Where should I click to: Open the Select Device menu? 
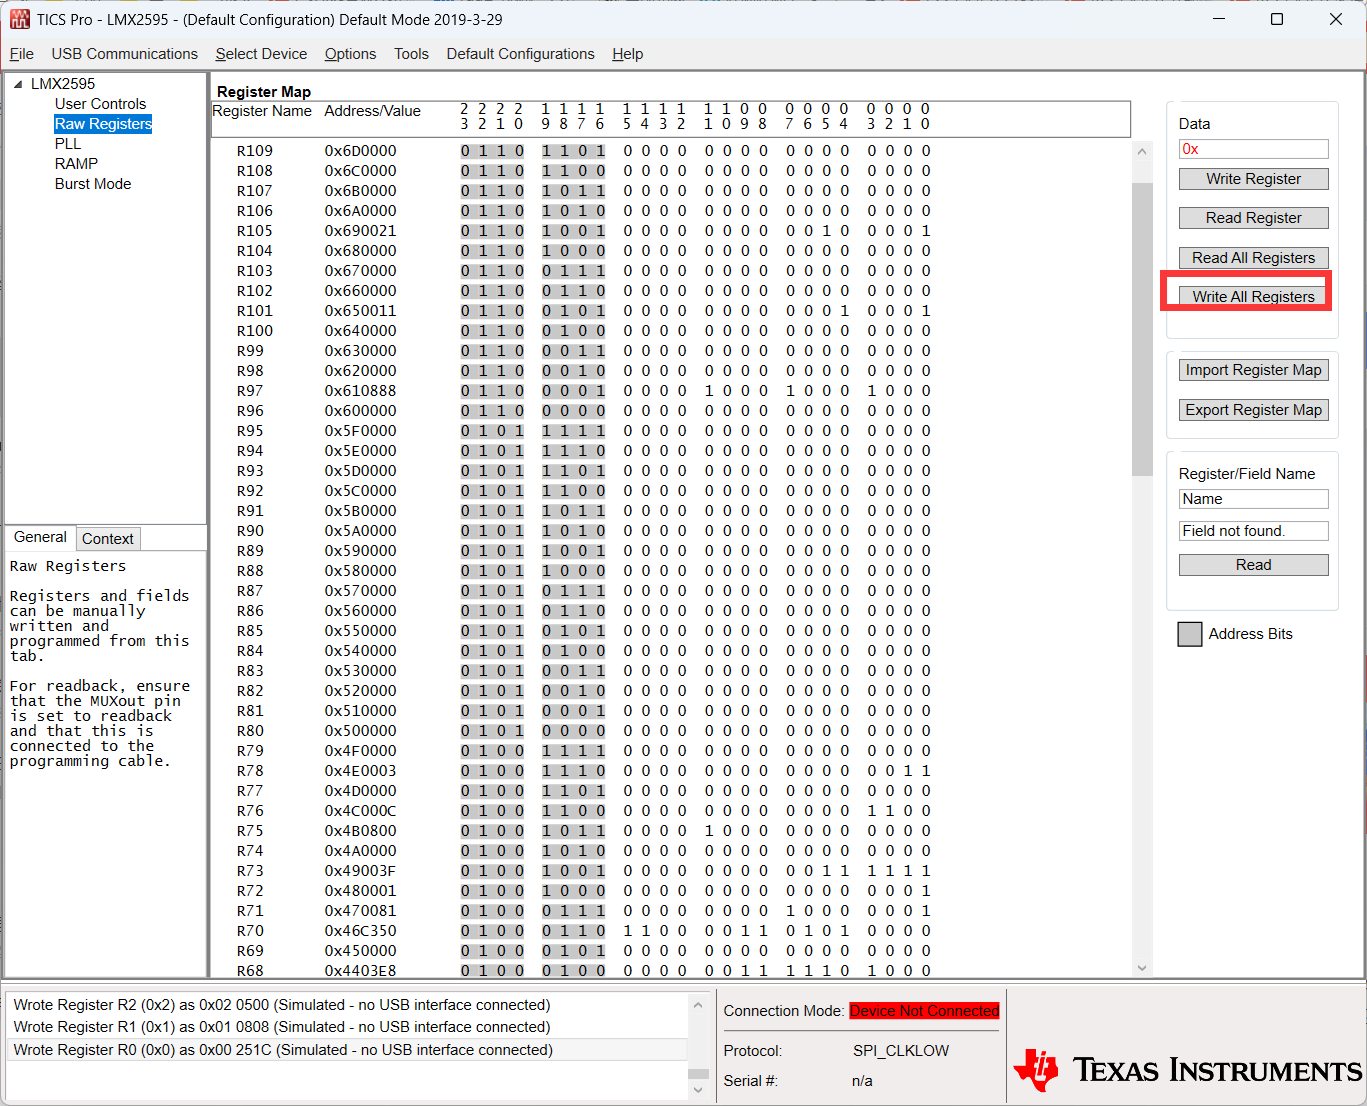(261, 54)
